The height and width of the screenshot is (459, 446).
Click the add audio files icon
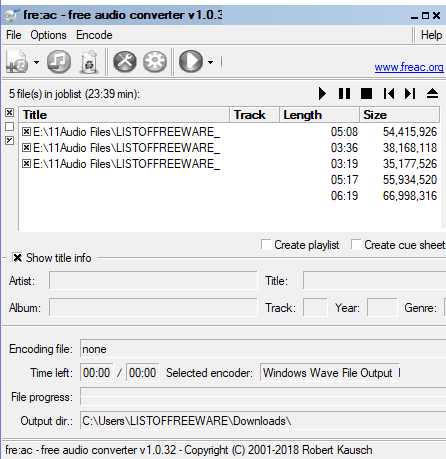tap(17, 62)
